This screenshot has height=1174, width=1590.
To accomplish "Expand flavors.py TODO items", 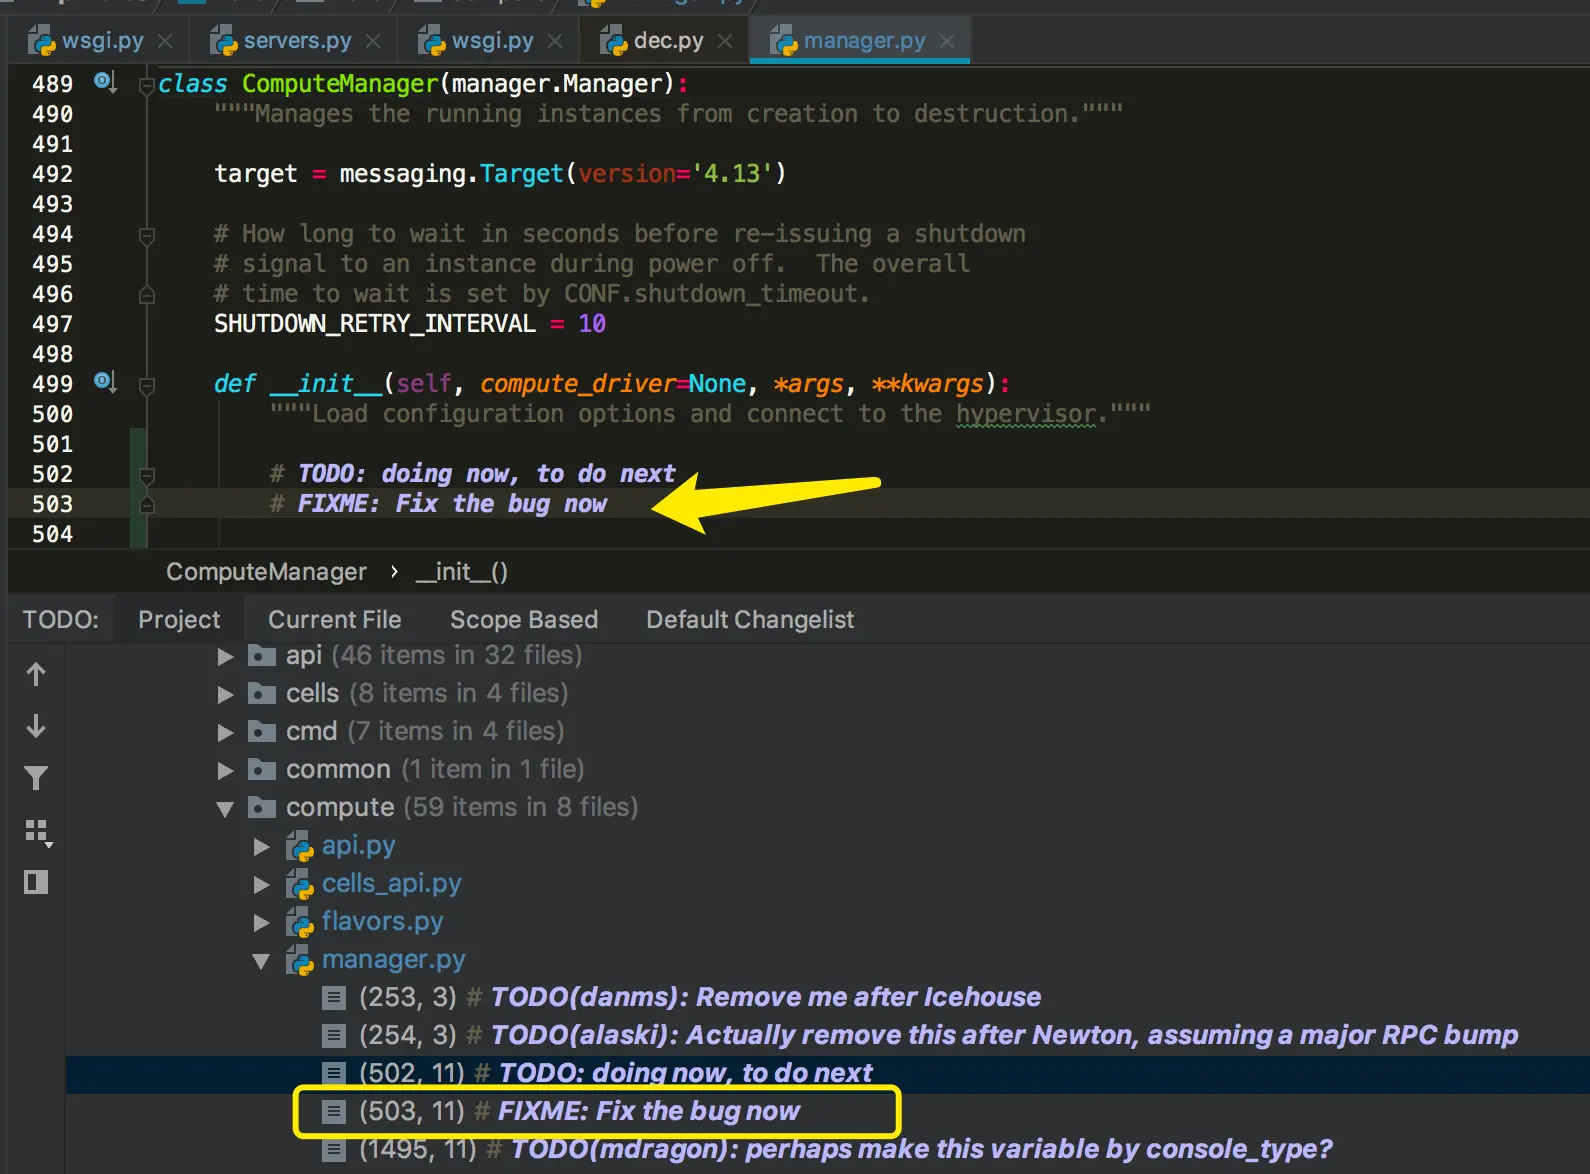I will tap(262, 923).
